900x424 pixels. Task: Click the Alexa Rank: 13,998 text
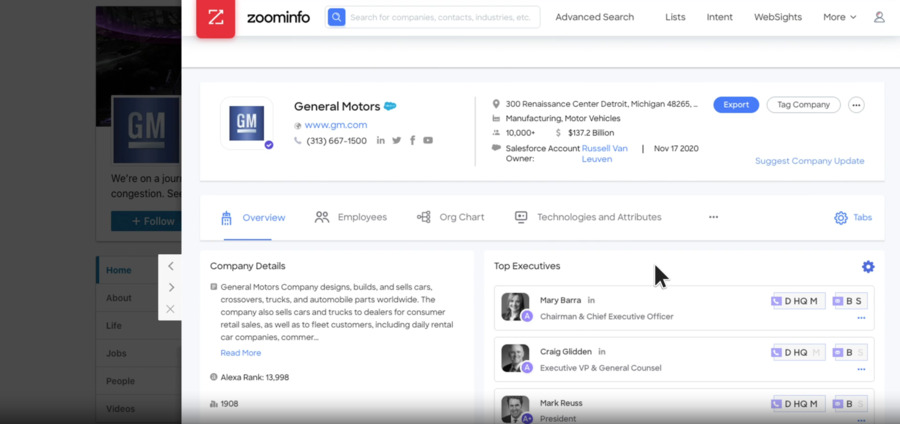pyautogui.click(x=254, y=378)
